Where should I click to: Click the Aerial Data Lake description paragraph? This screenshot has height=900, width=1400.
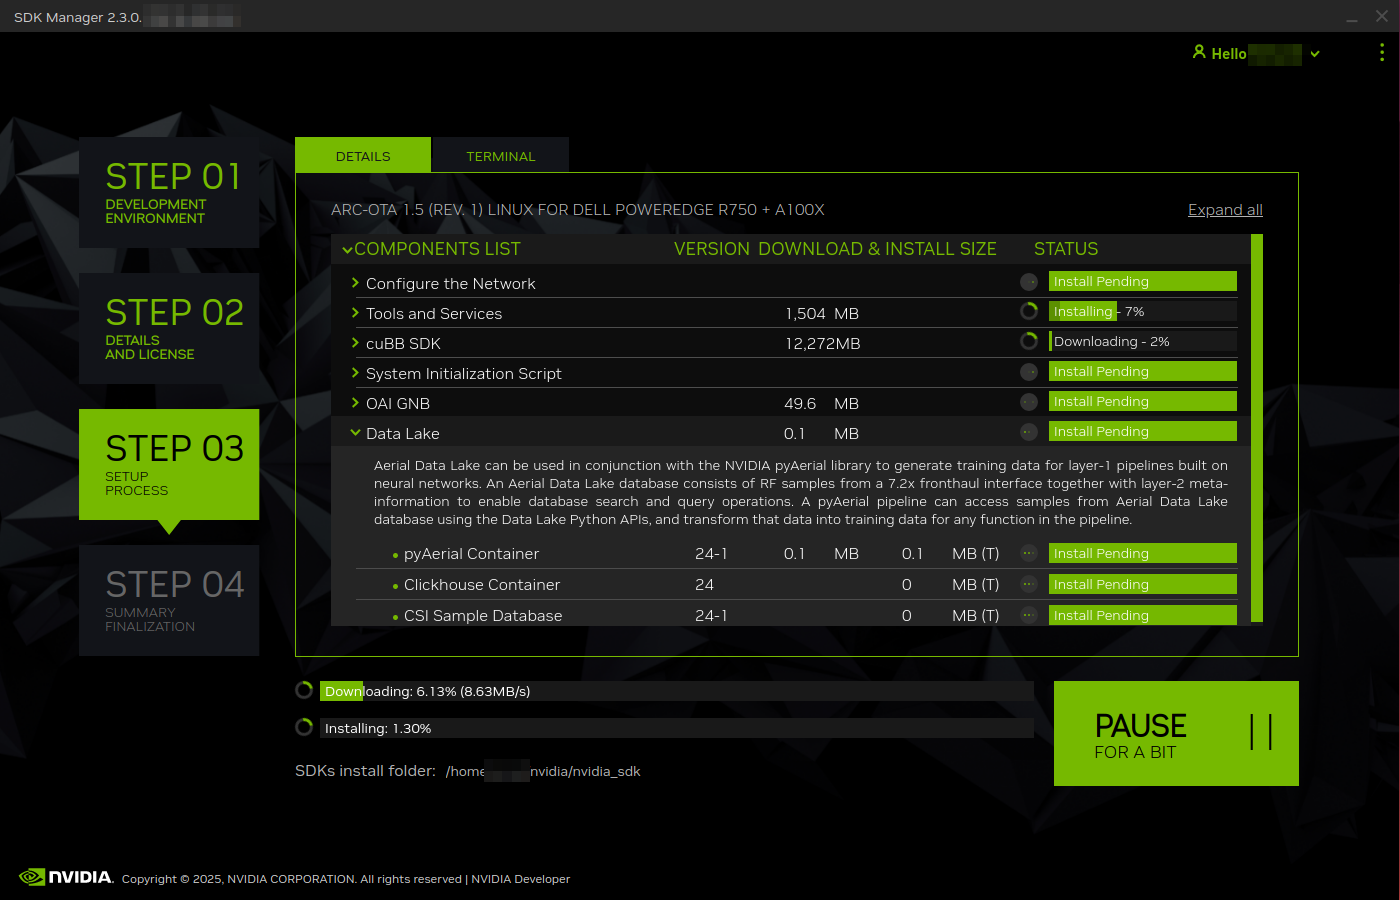(x=801, y=492)
